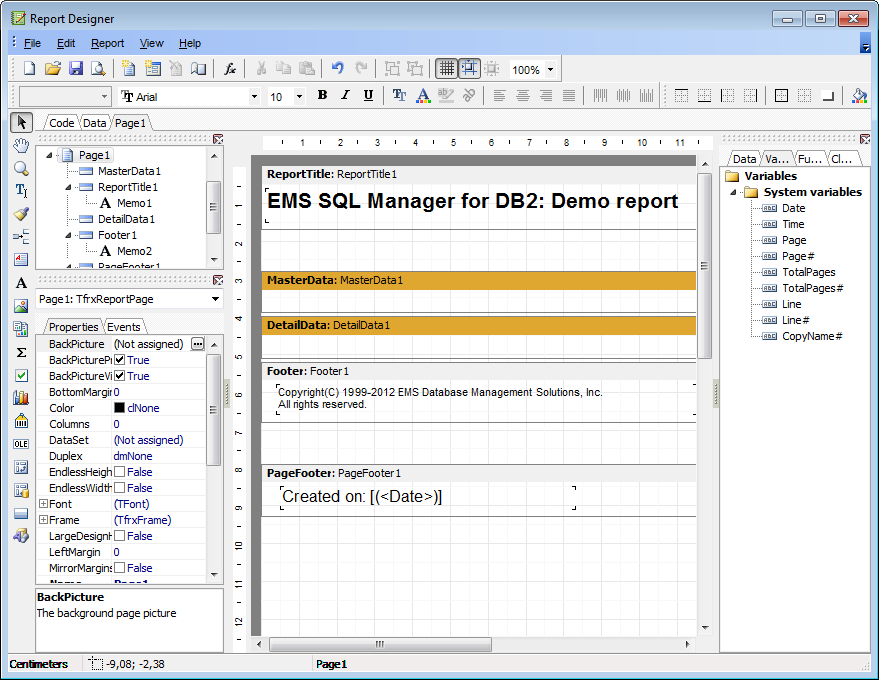Click the BackPicture ellipsis button
This screenshot has width=879, height=680.
197,344
